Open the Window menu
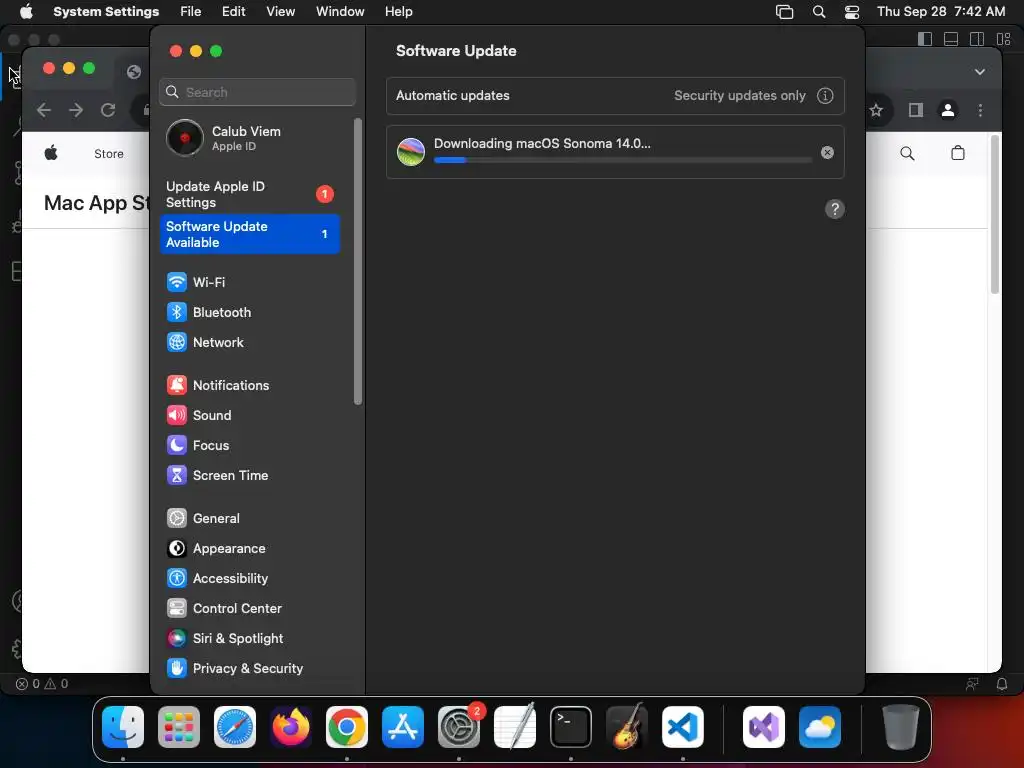This screenshot has width=1024, height=768. click(340, 12)
